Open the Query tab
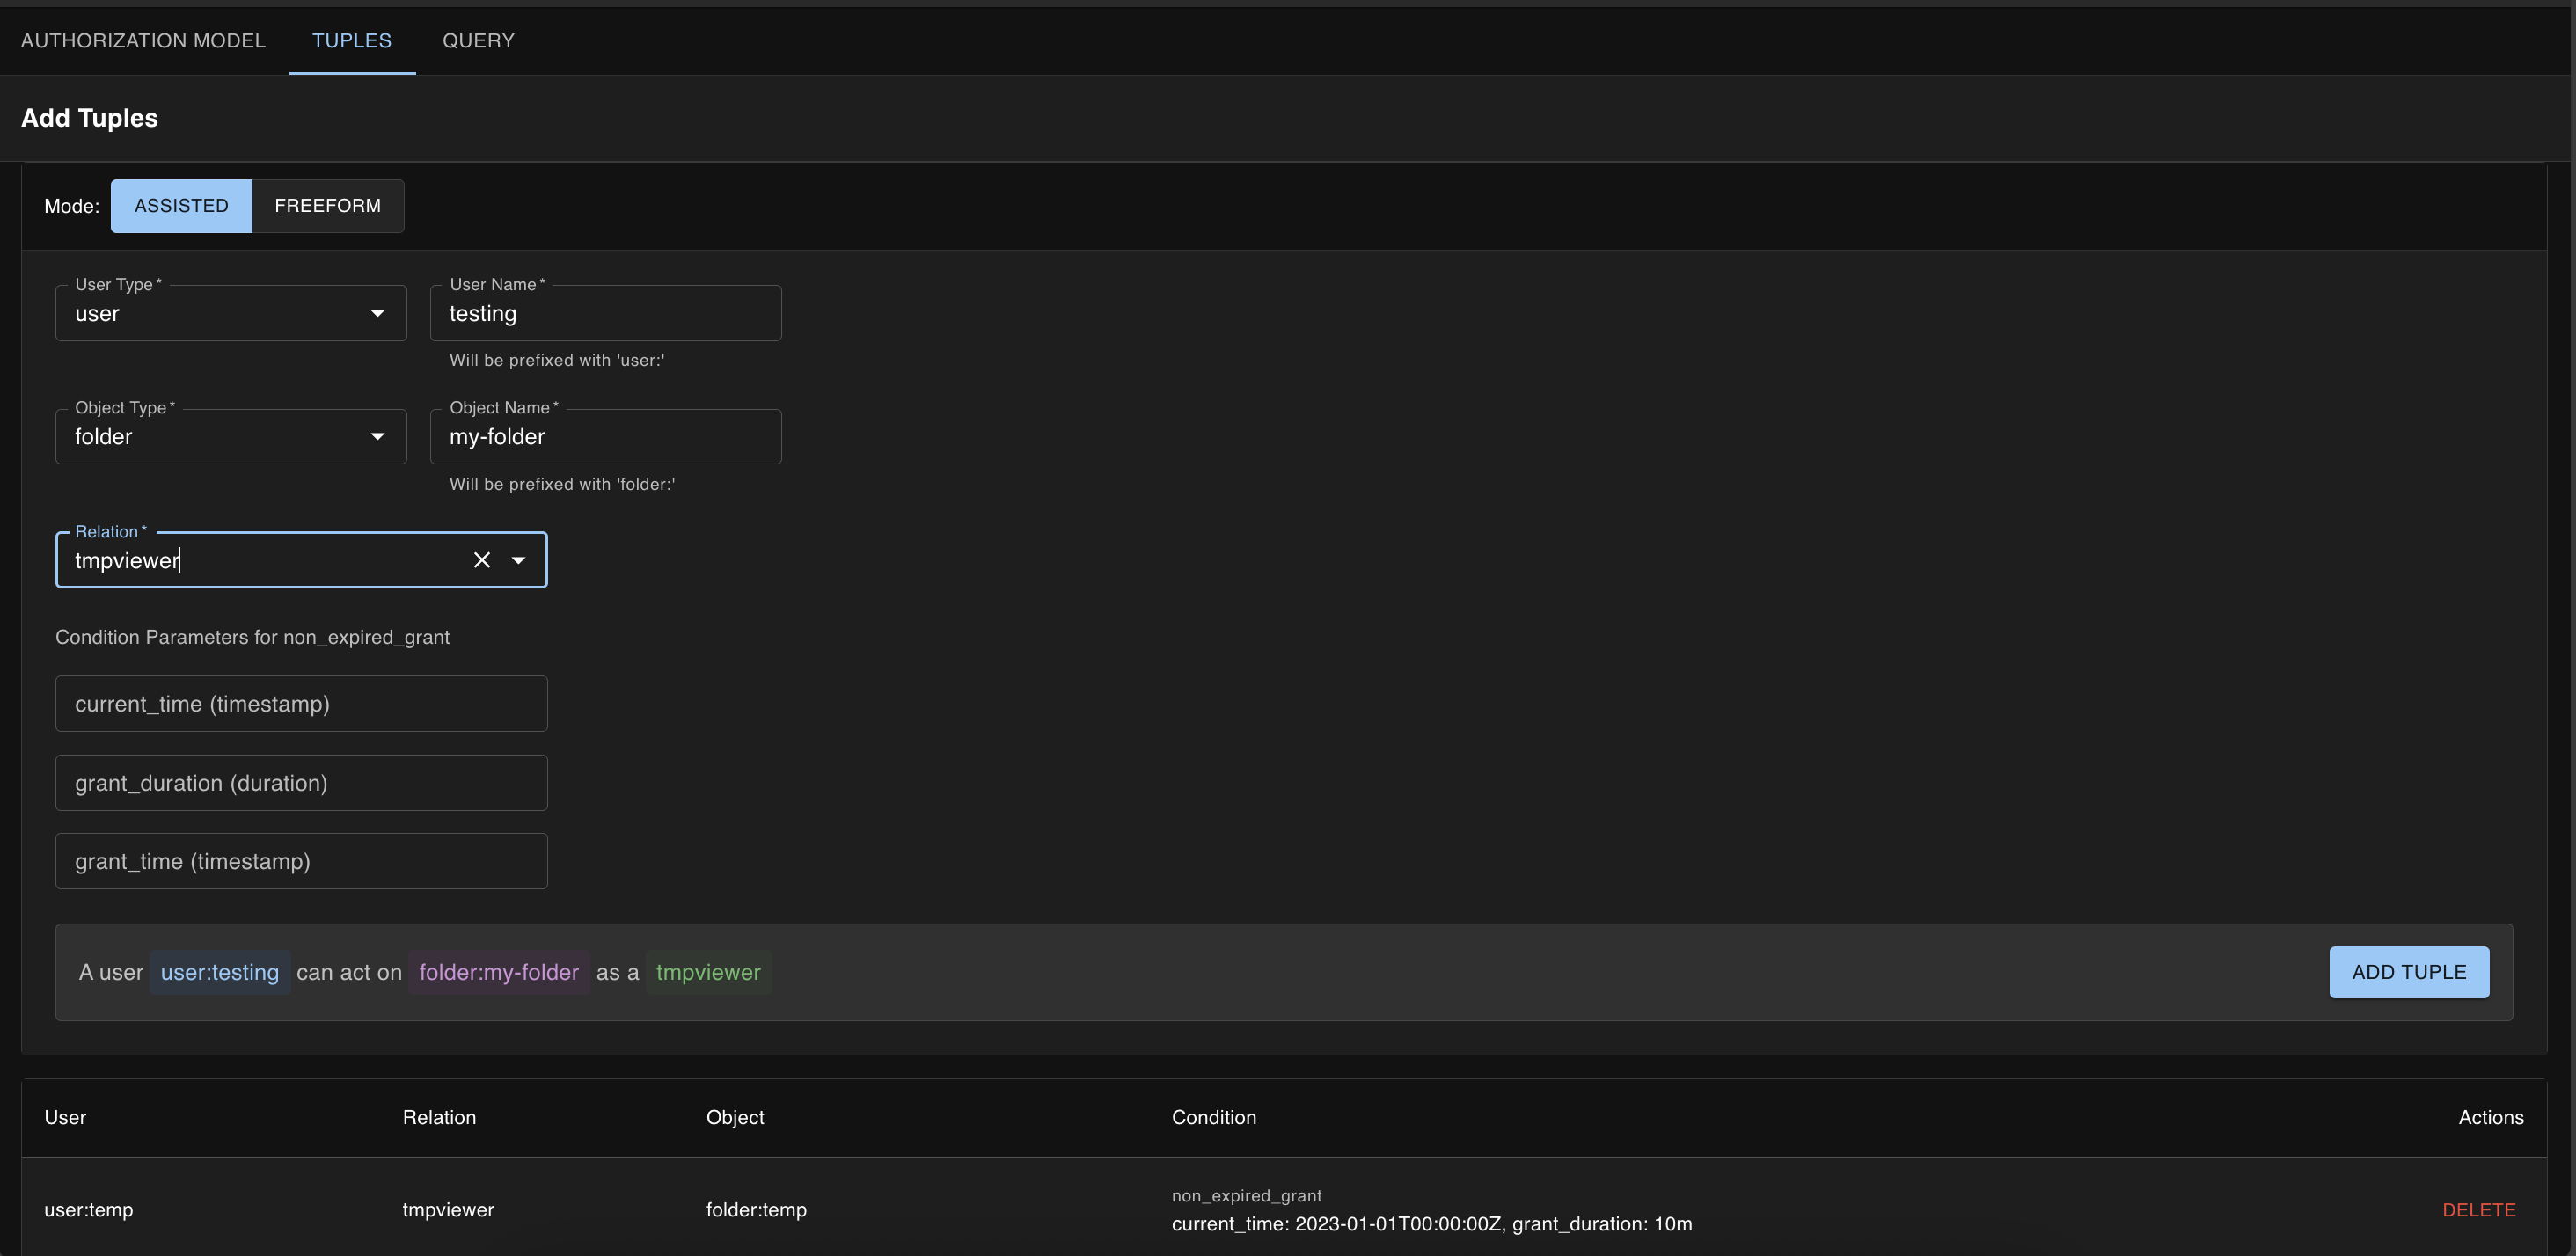 coord(478,41)
